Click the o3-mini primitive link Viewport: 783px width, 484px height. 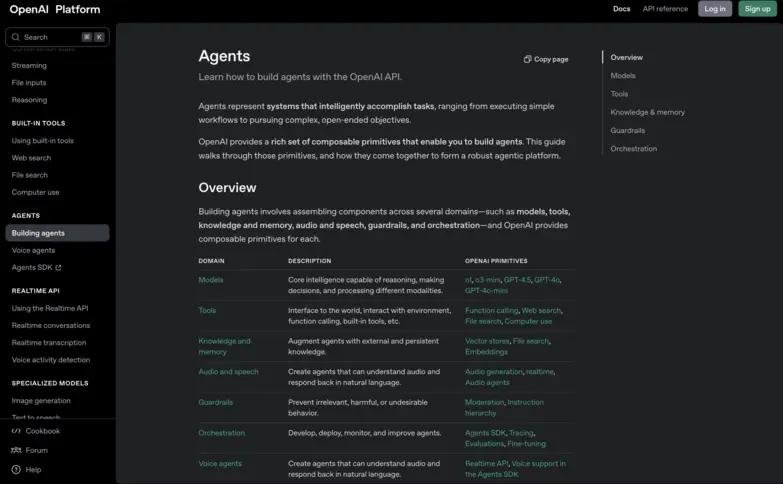coord(487,280)
